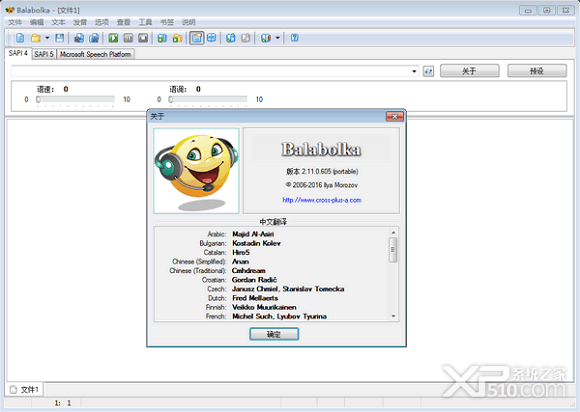The height and width of the screenshot is (412, 580).
Task: Click the blue-green book icon with arrow
Action: (231, 38)
